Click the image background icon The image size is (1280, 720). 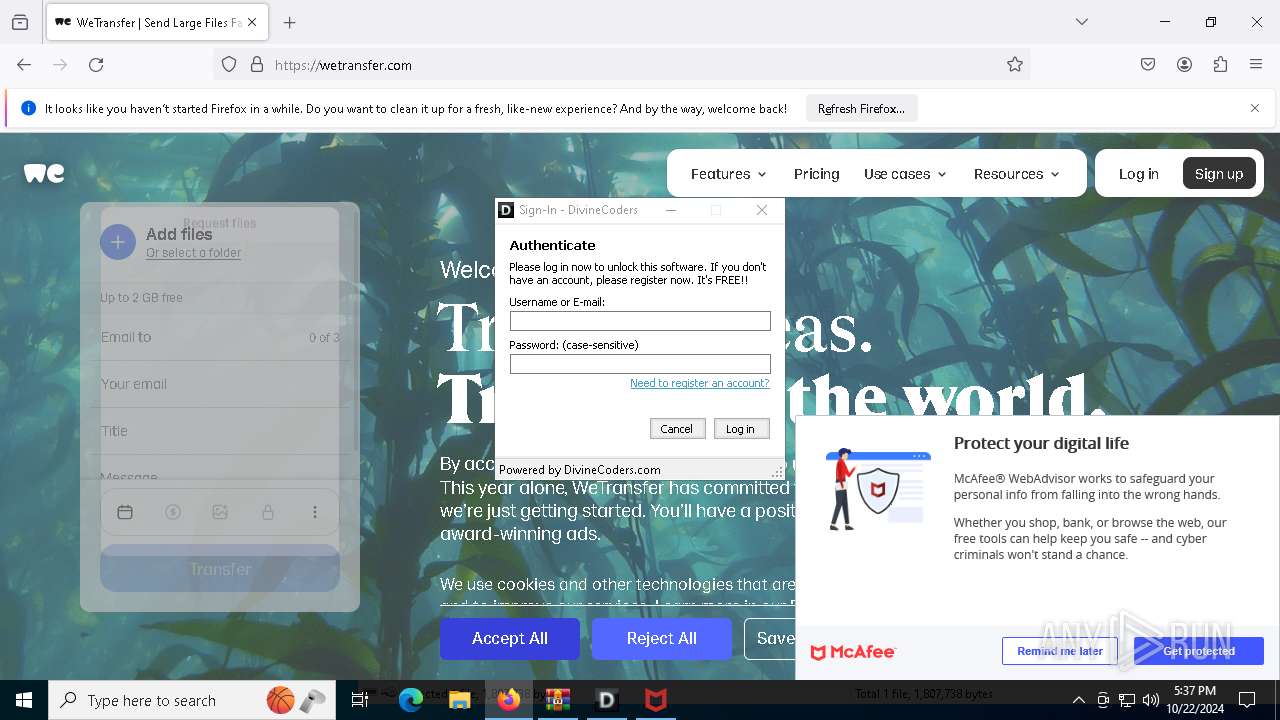pyautogui.click(x=220, y=512)
